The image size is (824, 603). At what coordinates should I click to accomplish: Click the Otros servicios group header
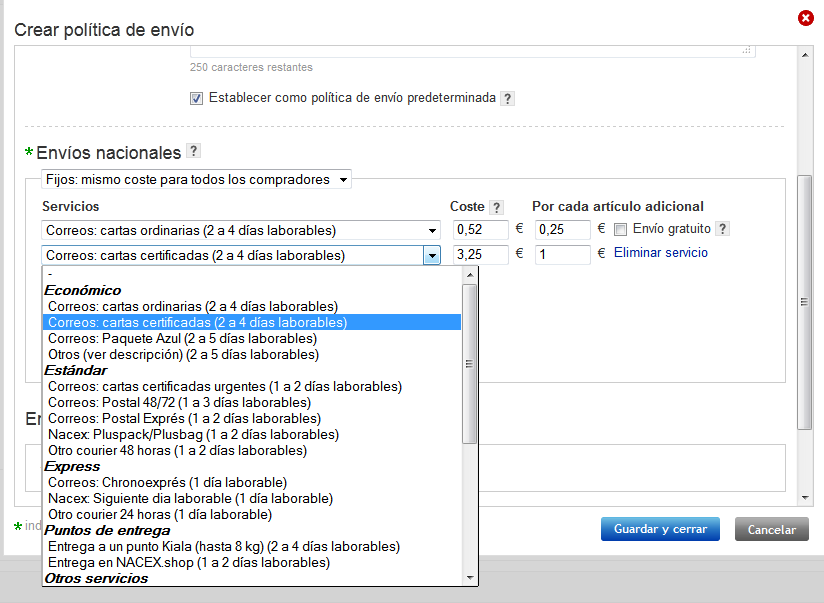click(96, 578)
